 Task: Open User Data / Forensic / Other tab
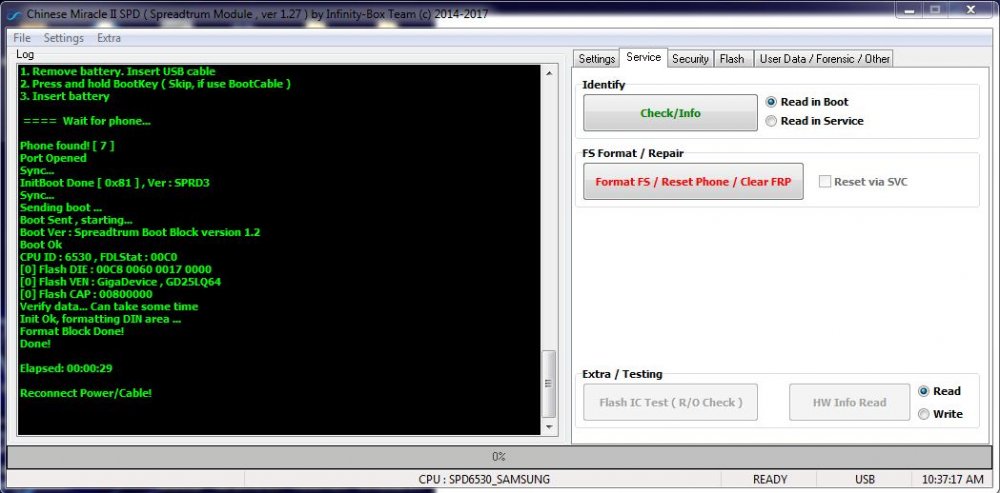[825, 59]
